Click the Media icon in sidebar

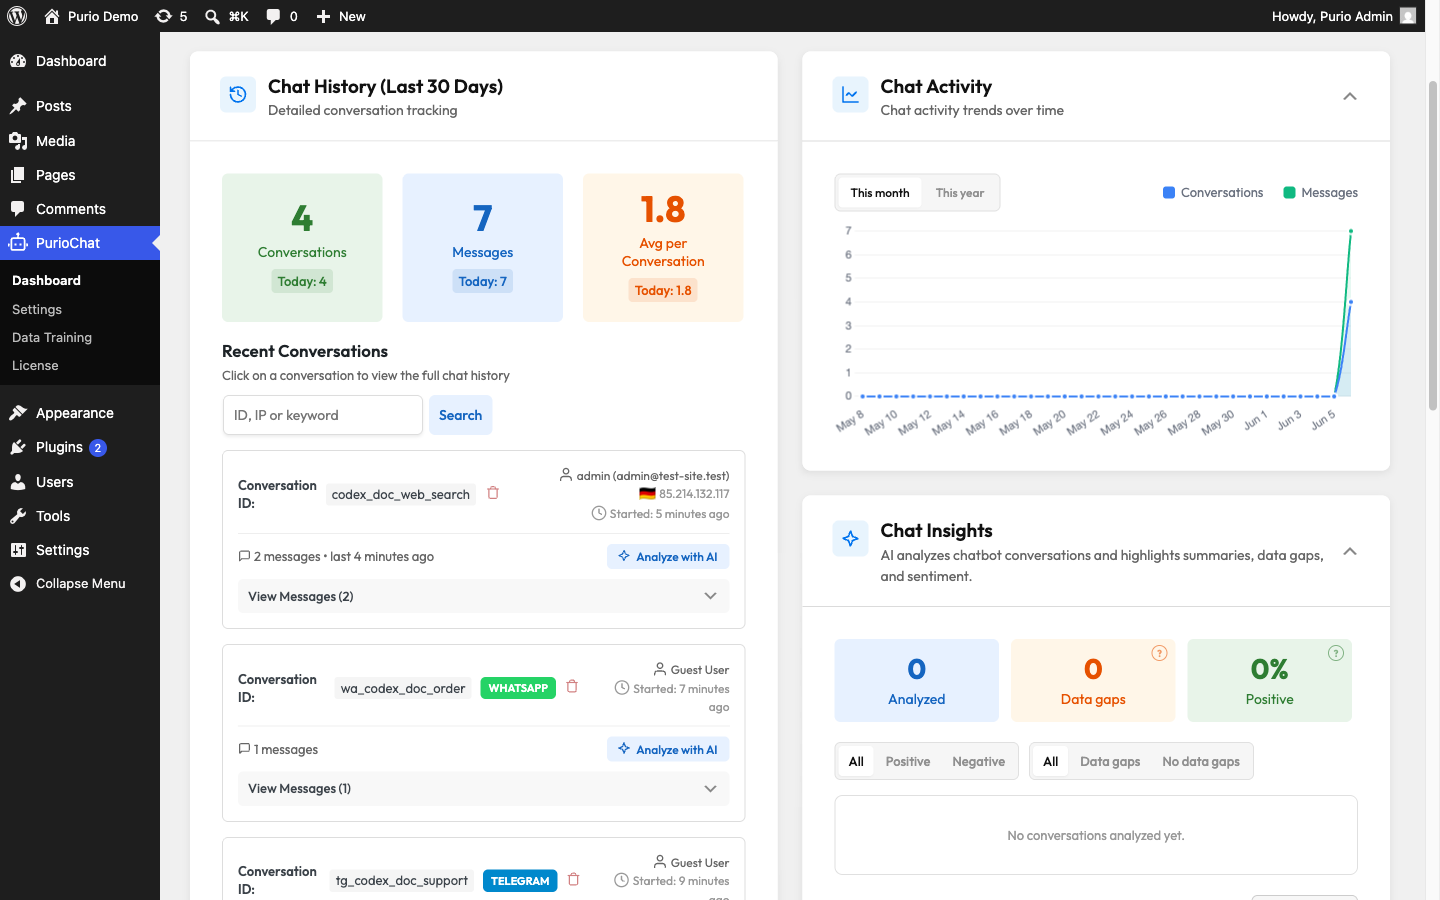pos(18,141)
